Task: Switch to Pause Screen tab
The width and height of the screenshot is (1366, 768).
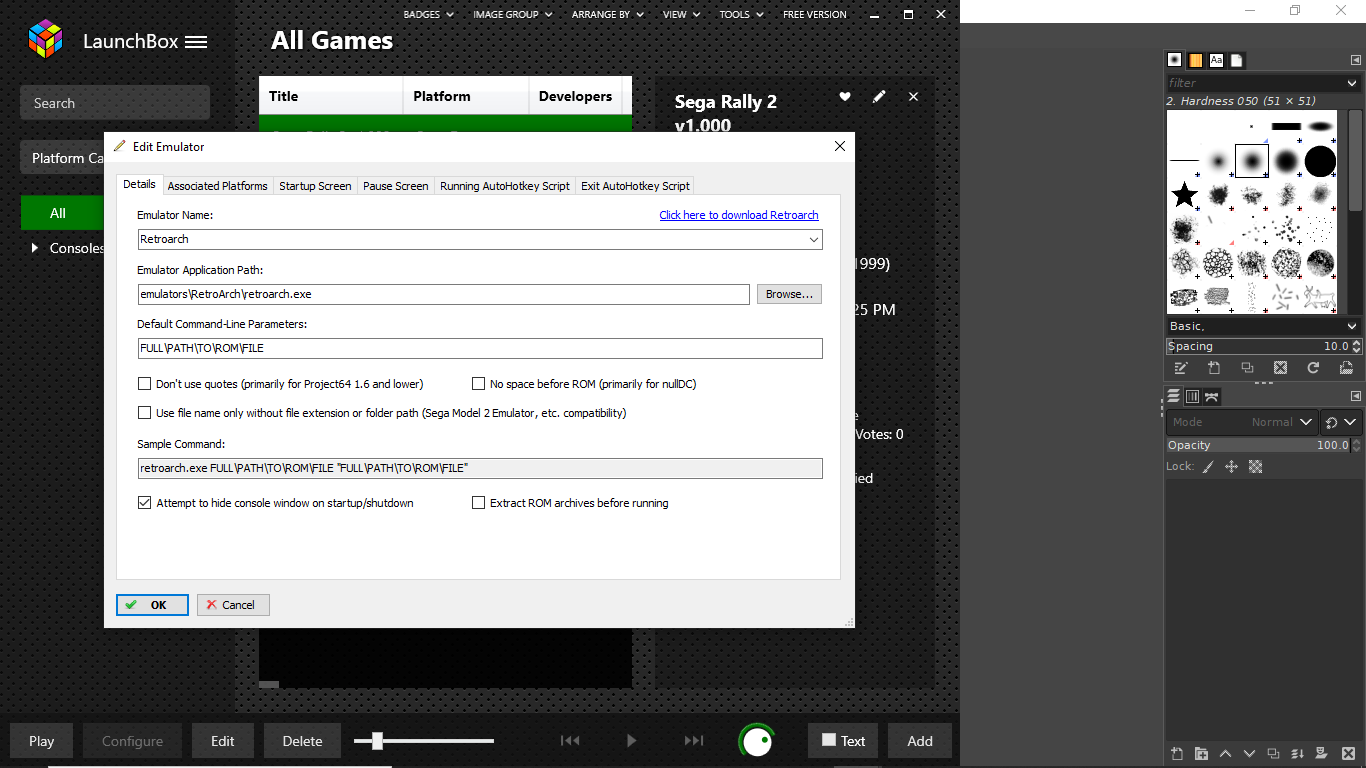Action: pos(395,186)
